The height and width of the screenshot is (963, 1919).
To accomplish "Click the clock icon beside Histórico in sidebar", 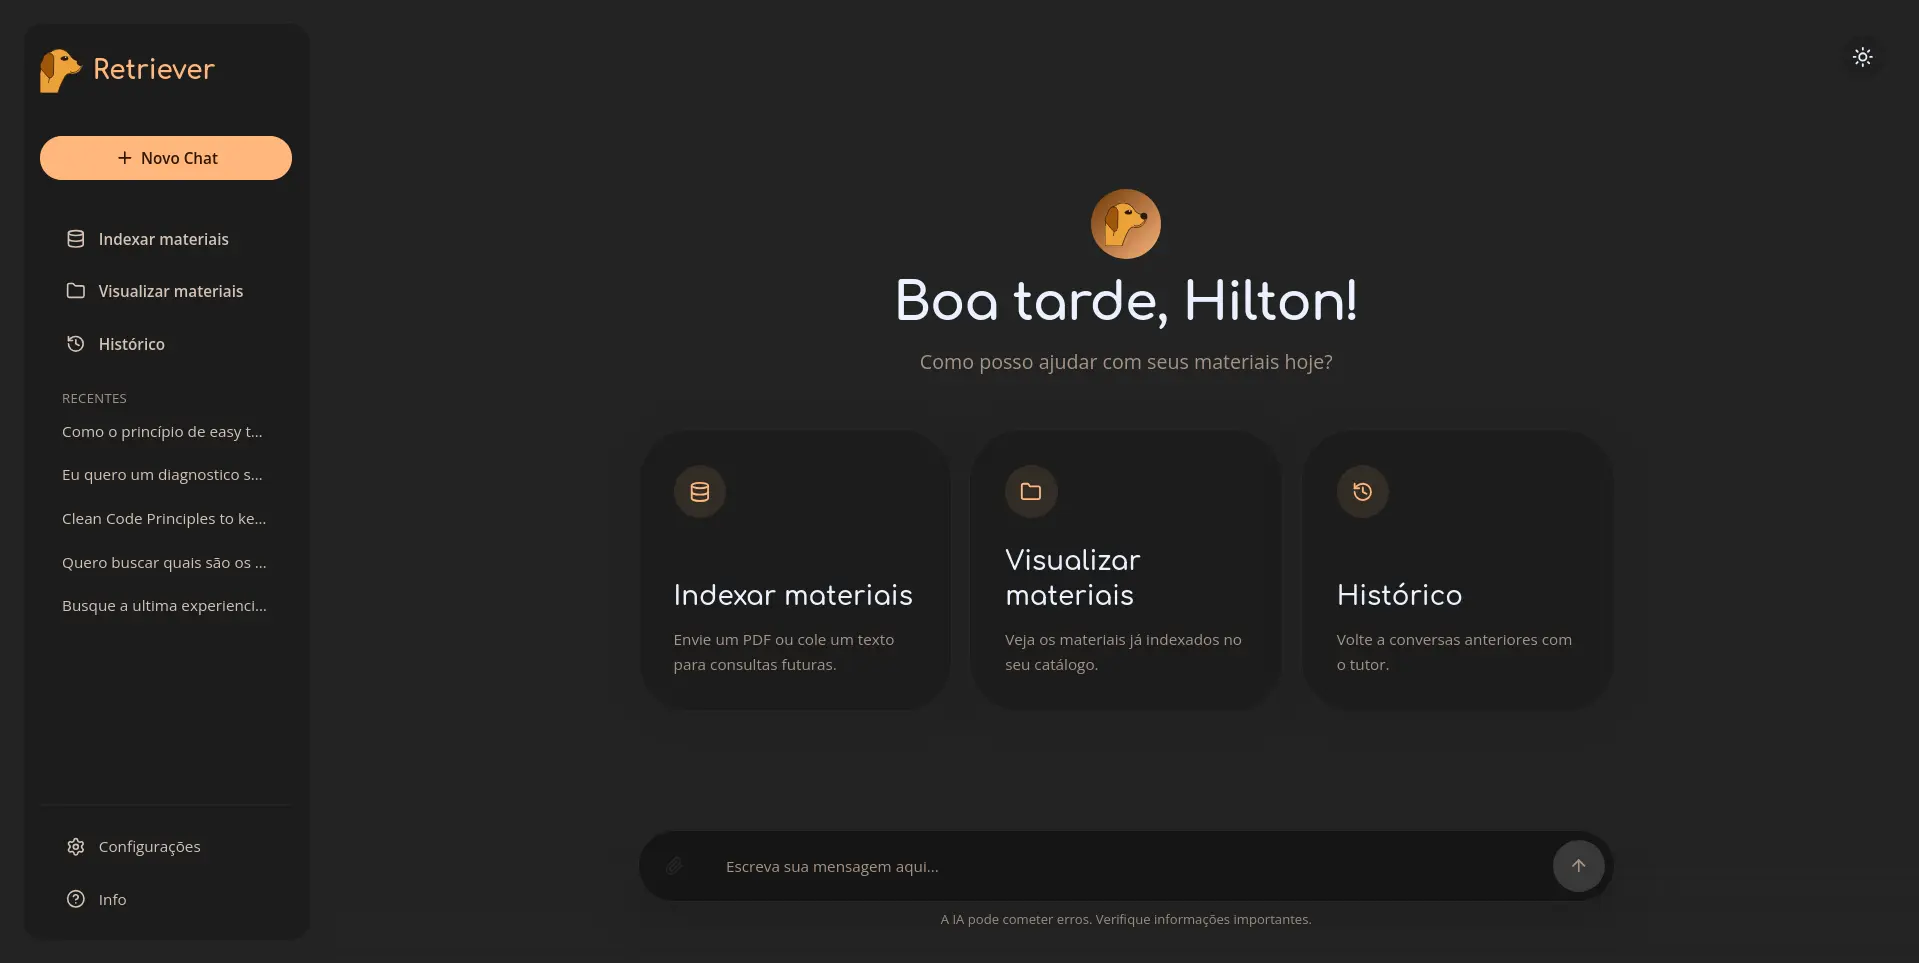I will tap(76, 344).
